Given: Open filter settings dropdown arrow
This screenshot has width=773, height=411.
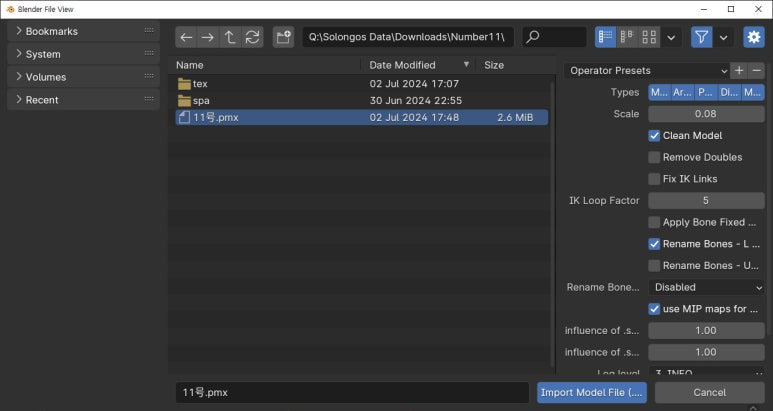Looking at the screenshot, I should pos(723,37).
